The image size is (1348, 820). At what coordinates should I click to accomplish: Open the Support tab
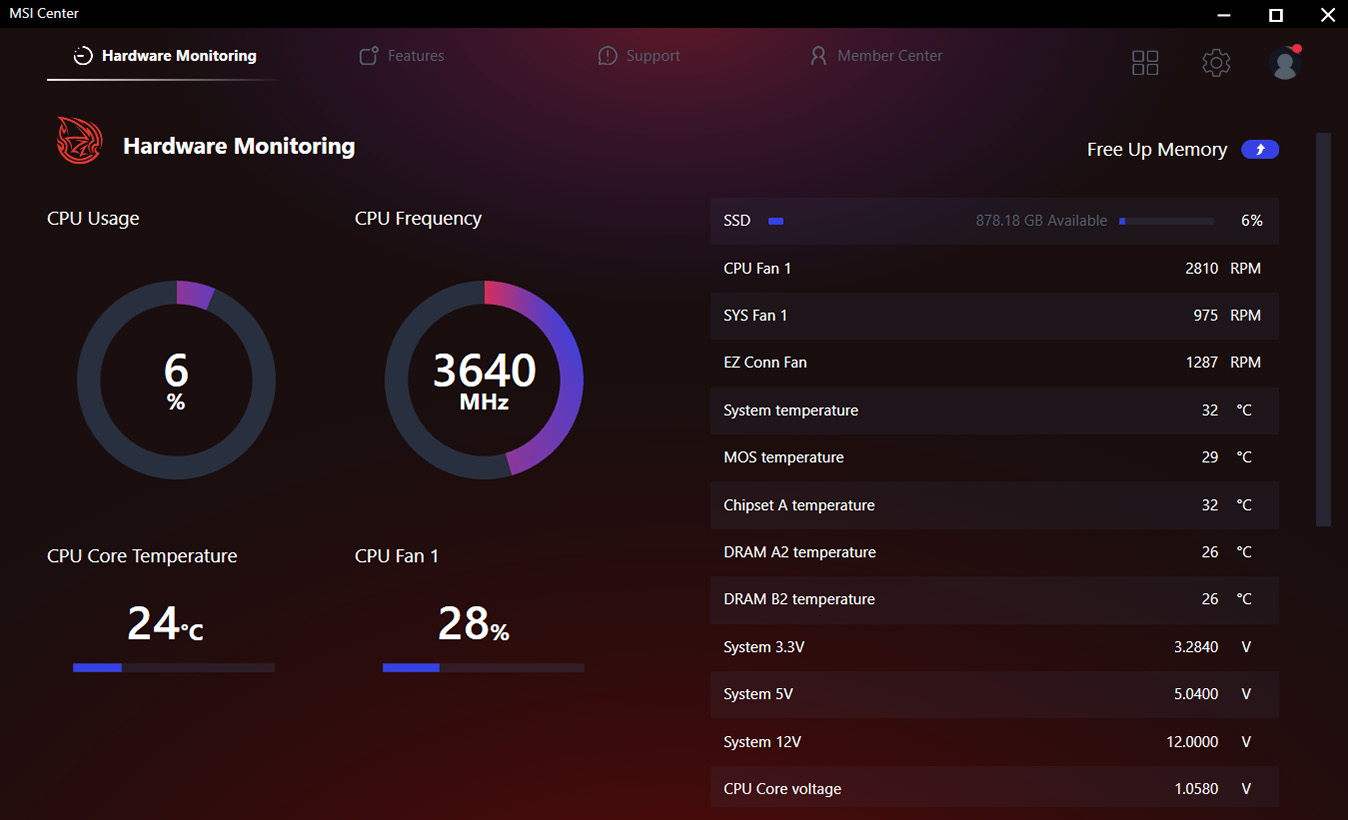click(x=638, y=56)
